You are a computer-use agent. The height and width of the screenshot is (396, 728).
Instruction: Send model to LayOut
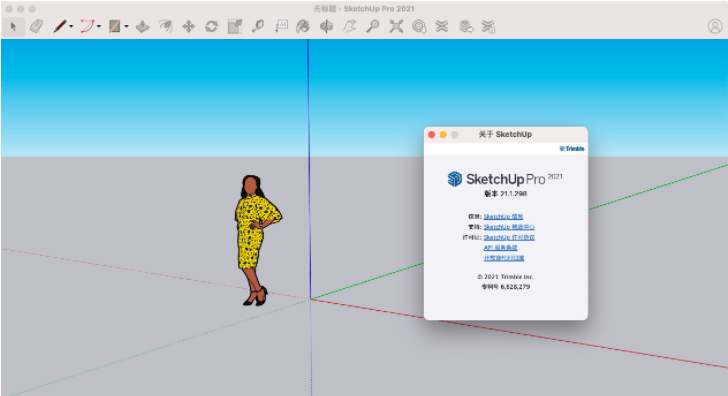(466, 26)
